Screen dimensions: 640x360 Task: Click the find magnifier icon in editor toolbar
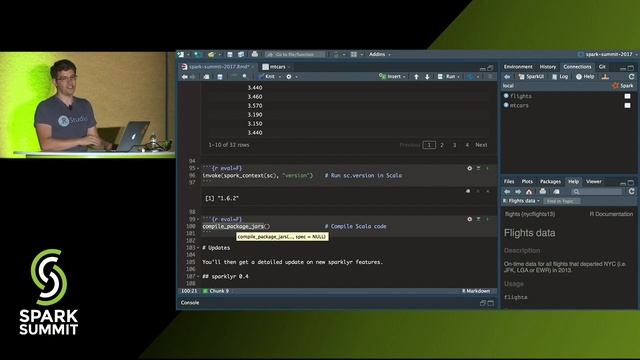[244, 76]
